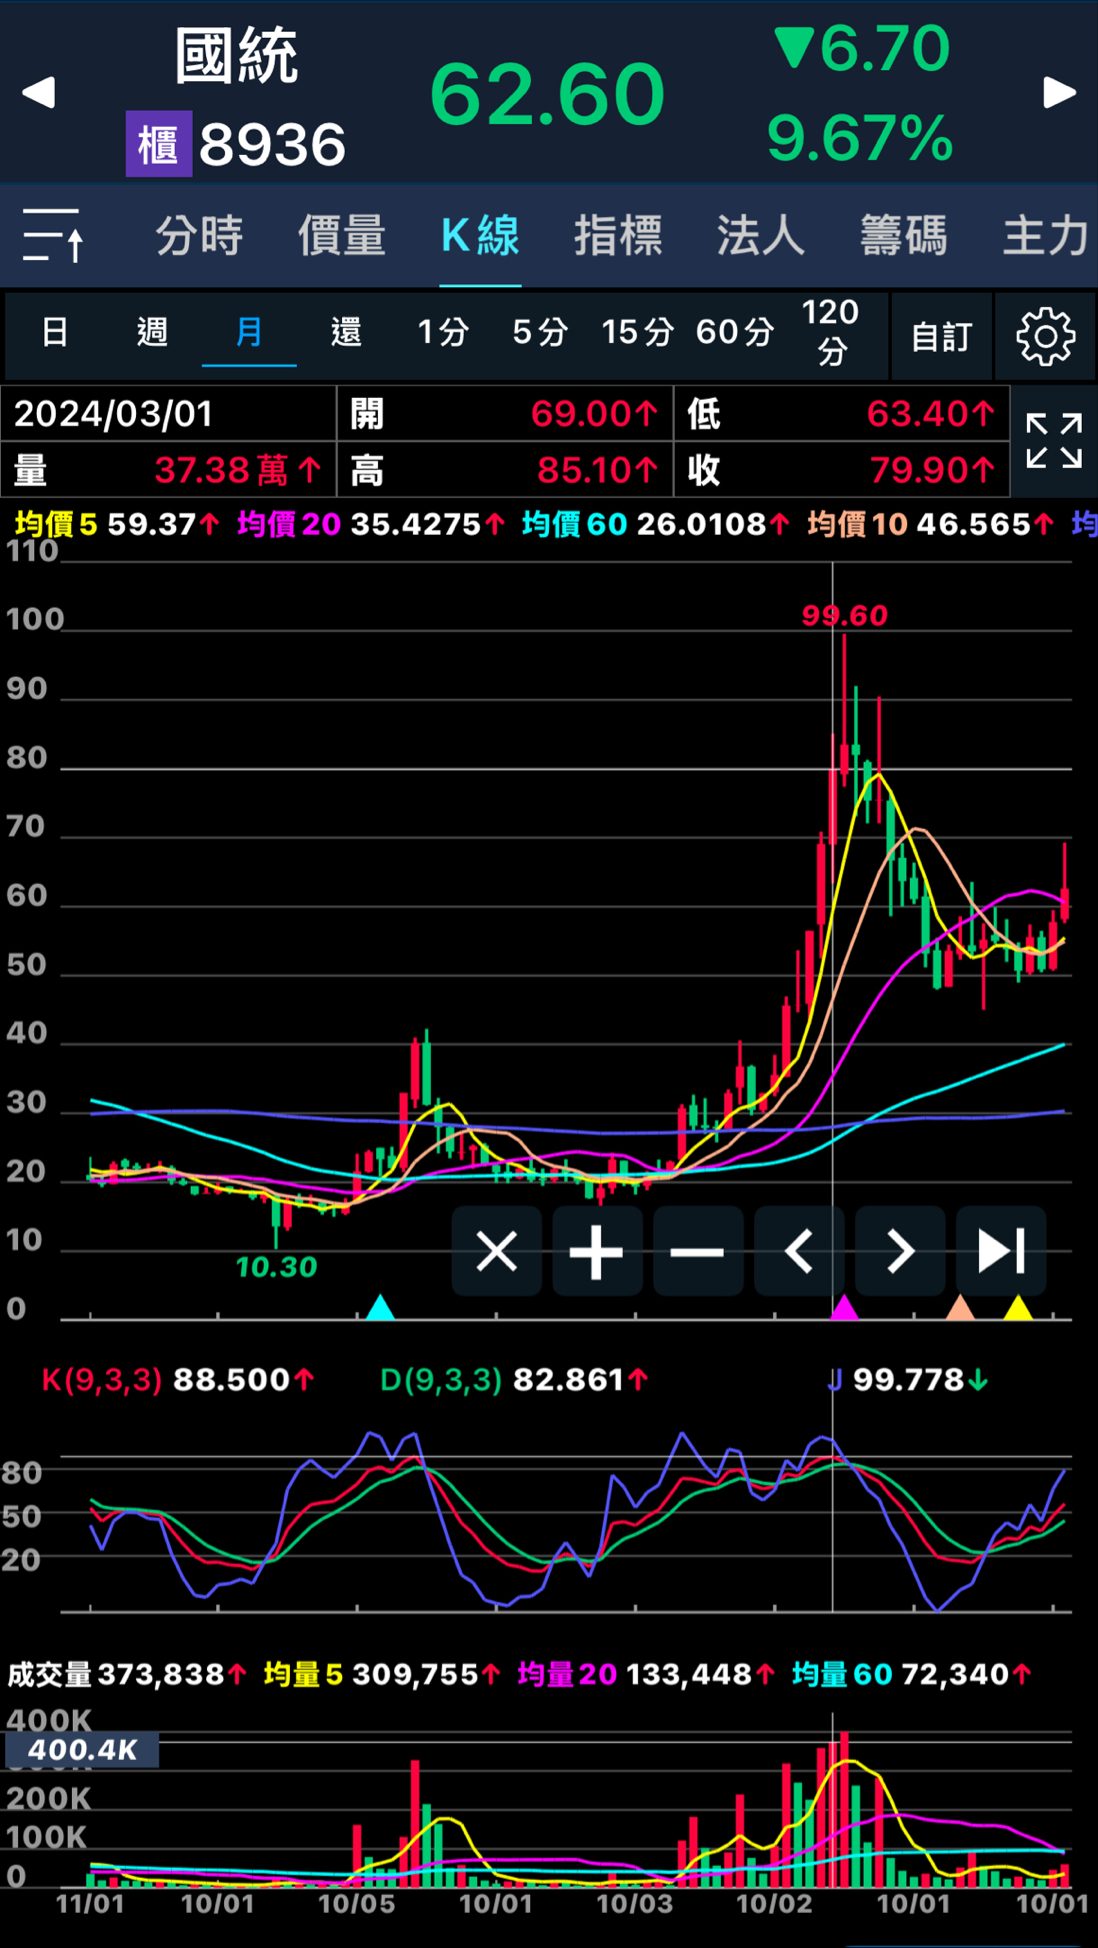The image size is (1098, 1948).
Task: Open the sort list icon
Action: tap(53, 236)
